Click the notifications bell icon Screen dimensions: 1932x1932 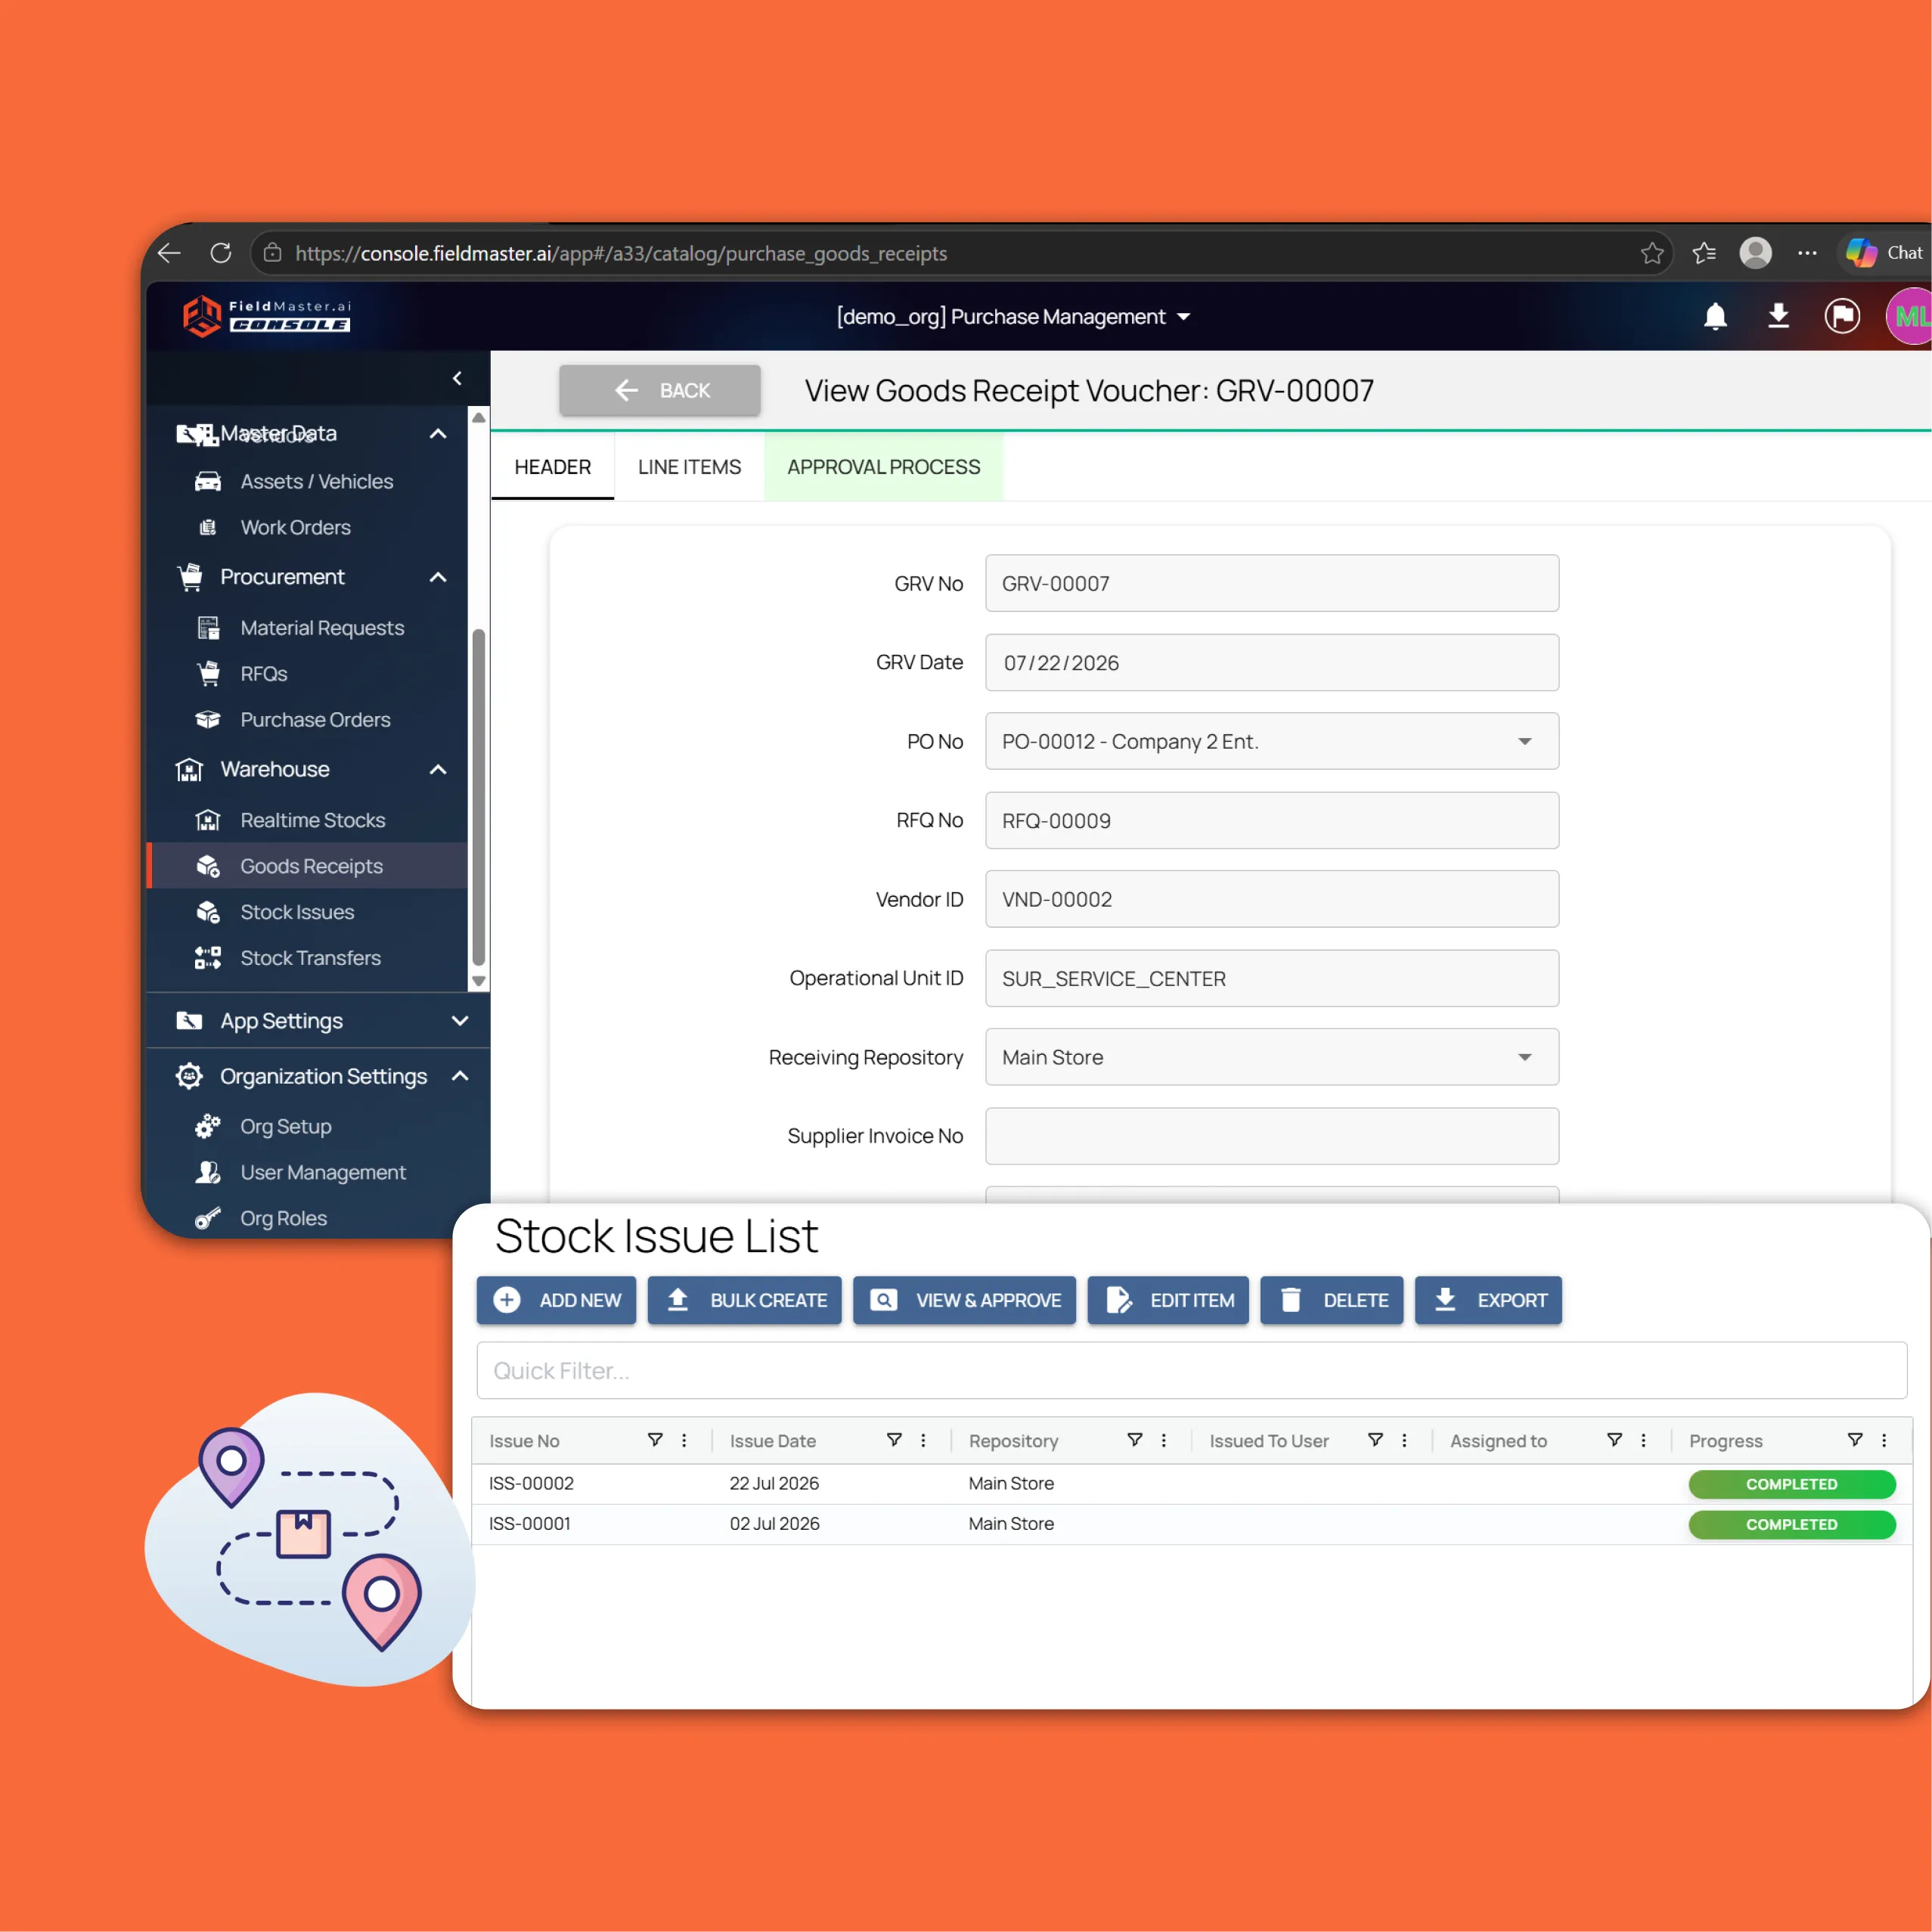click(1715, 316)
